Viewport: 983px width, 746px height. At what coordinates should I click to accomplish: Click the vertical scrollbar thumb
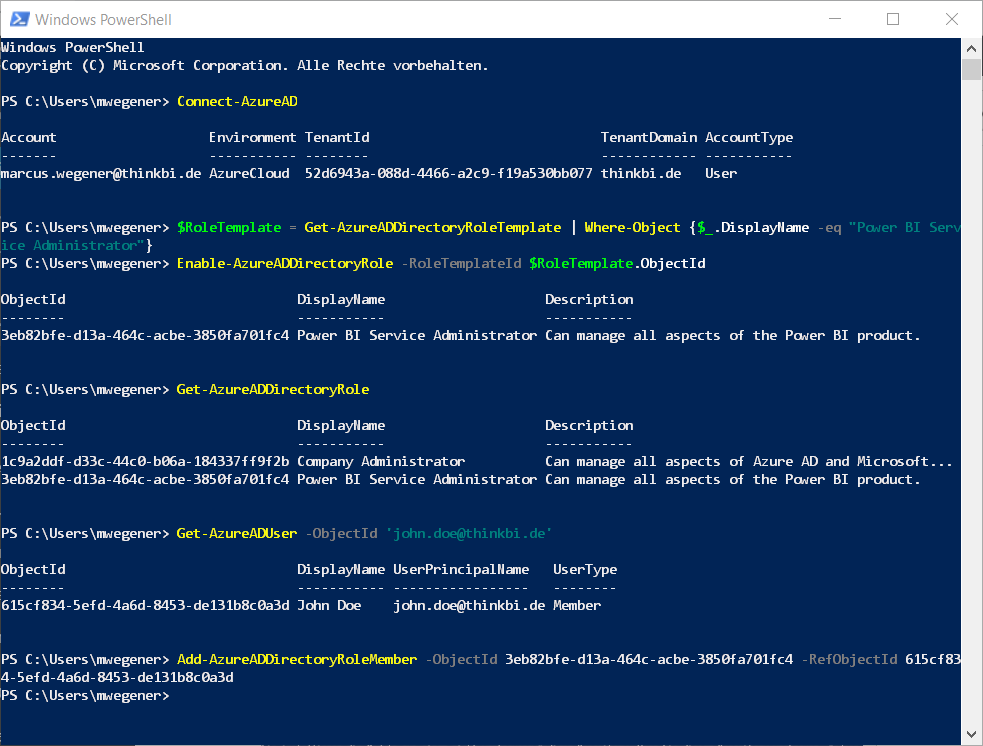point(971,70)
